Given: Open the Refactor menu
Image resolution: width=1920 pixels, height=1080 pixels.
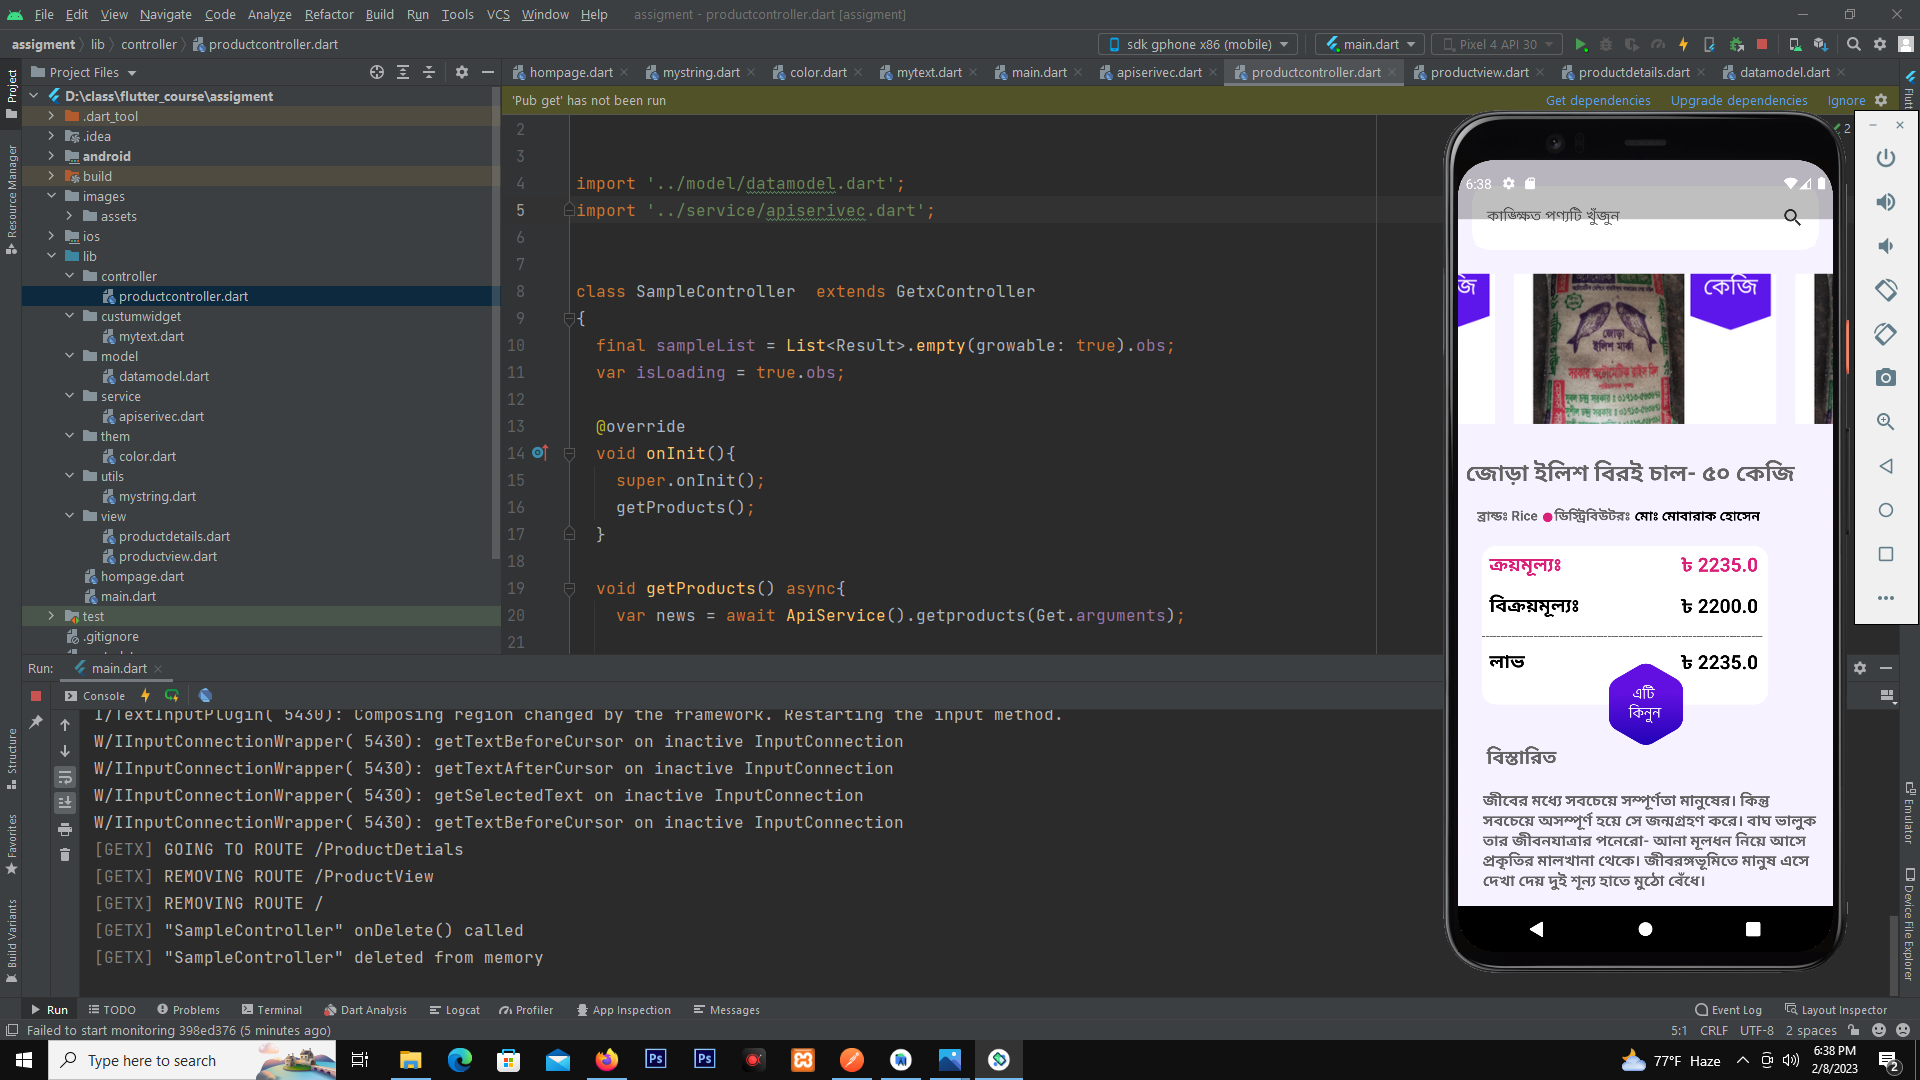Looking at the screenshot, I should pos(328,14).
